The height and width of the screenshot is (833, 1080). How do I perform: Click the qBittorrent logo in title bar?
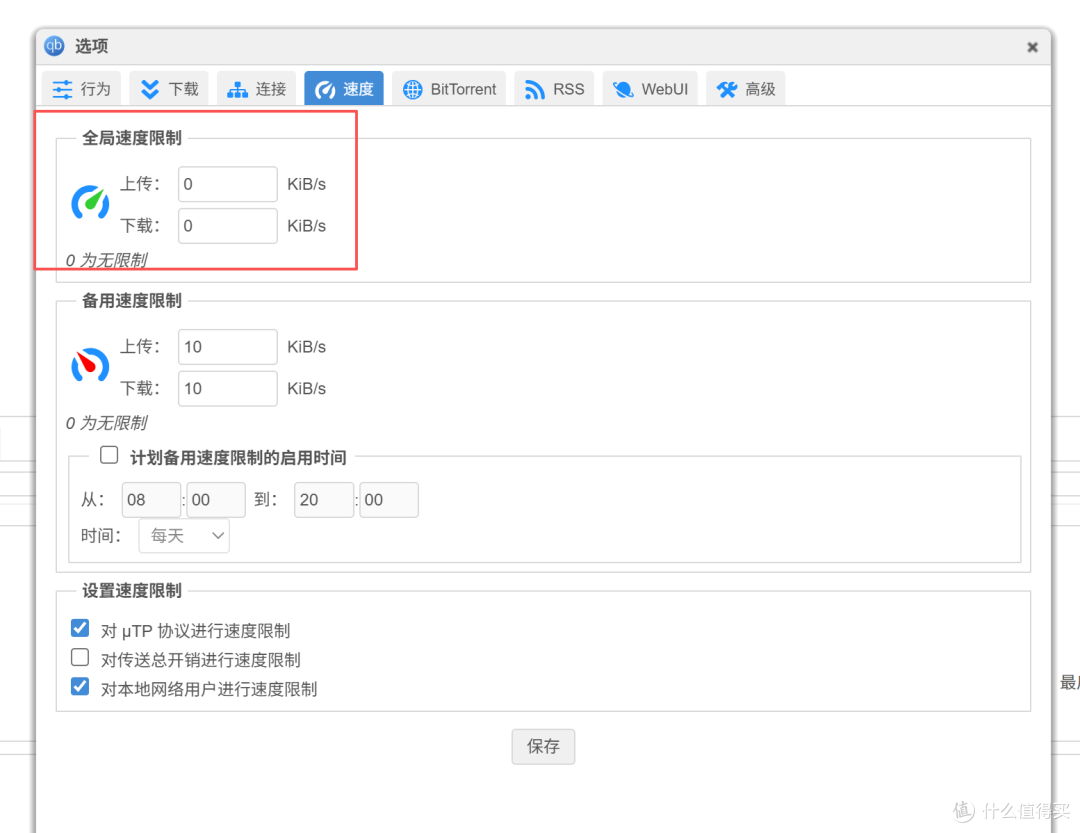pyautogui.click(x=54, y=46)
